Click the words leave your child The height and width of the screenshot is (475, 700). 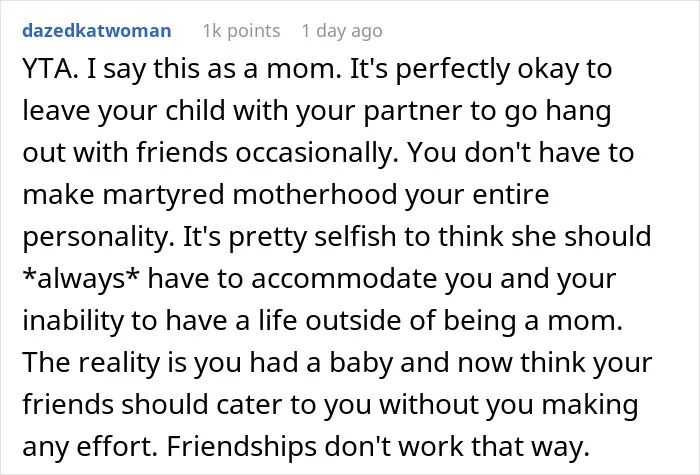124,111
